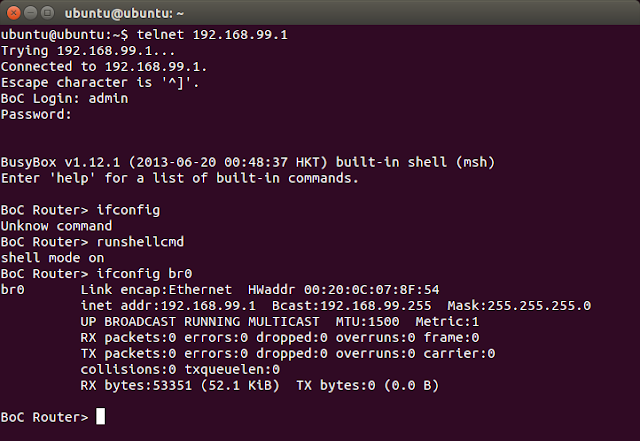The height and width of the screenshot is (441, 640).
Task: Click the 'ifconfig br0' command line
Action: (x=144, y=273)
